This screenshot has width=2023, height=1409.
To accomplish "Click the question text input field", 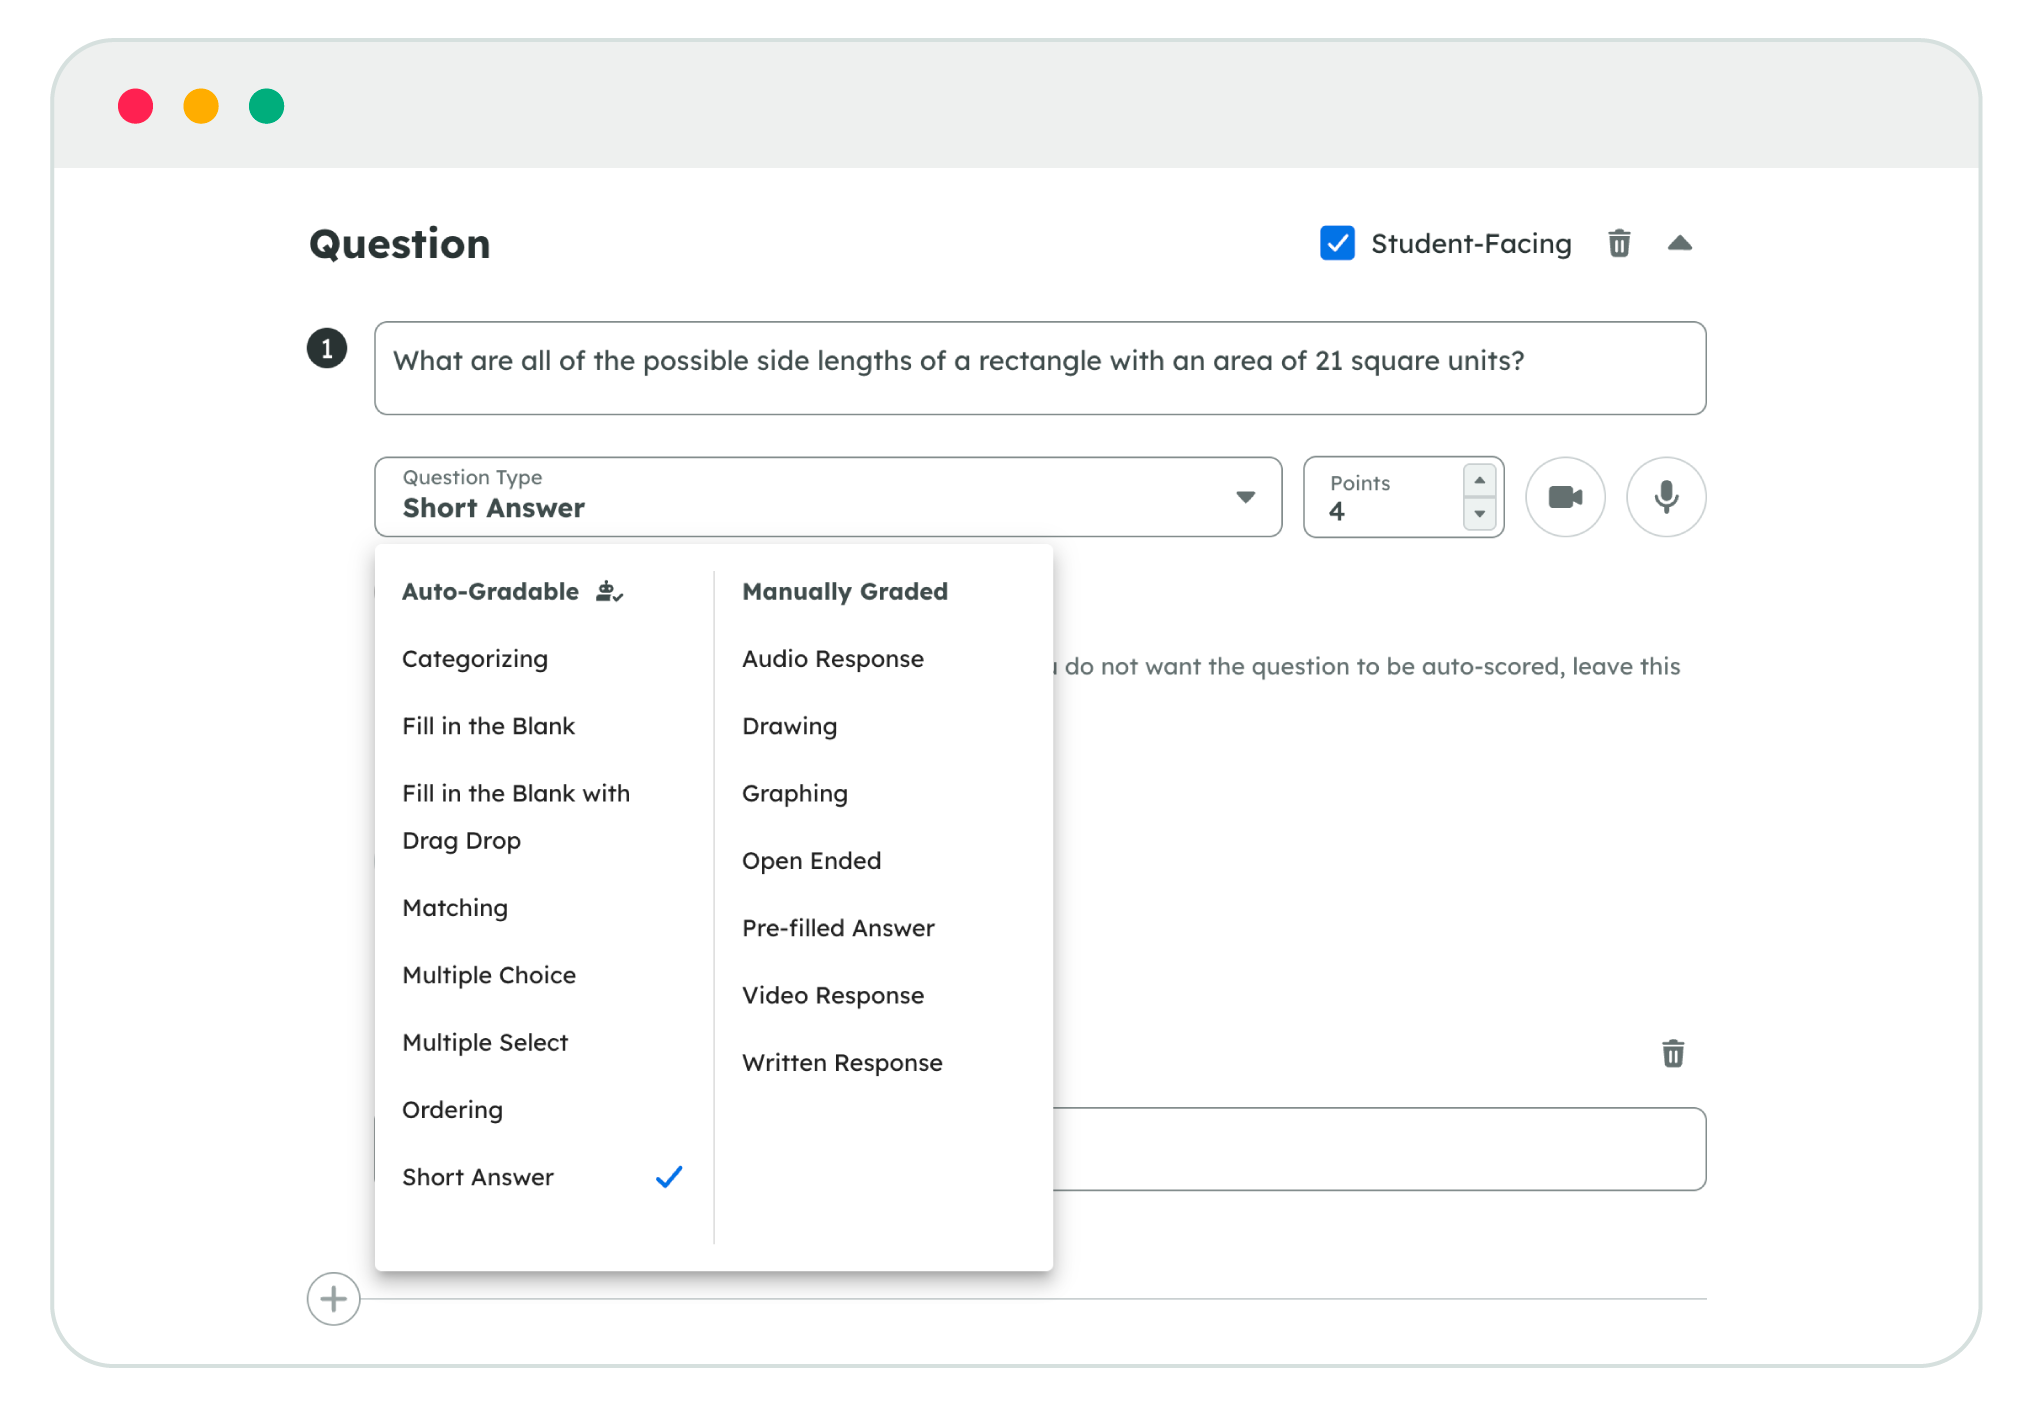I will coord(1040,368).
